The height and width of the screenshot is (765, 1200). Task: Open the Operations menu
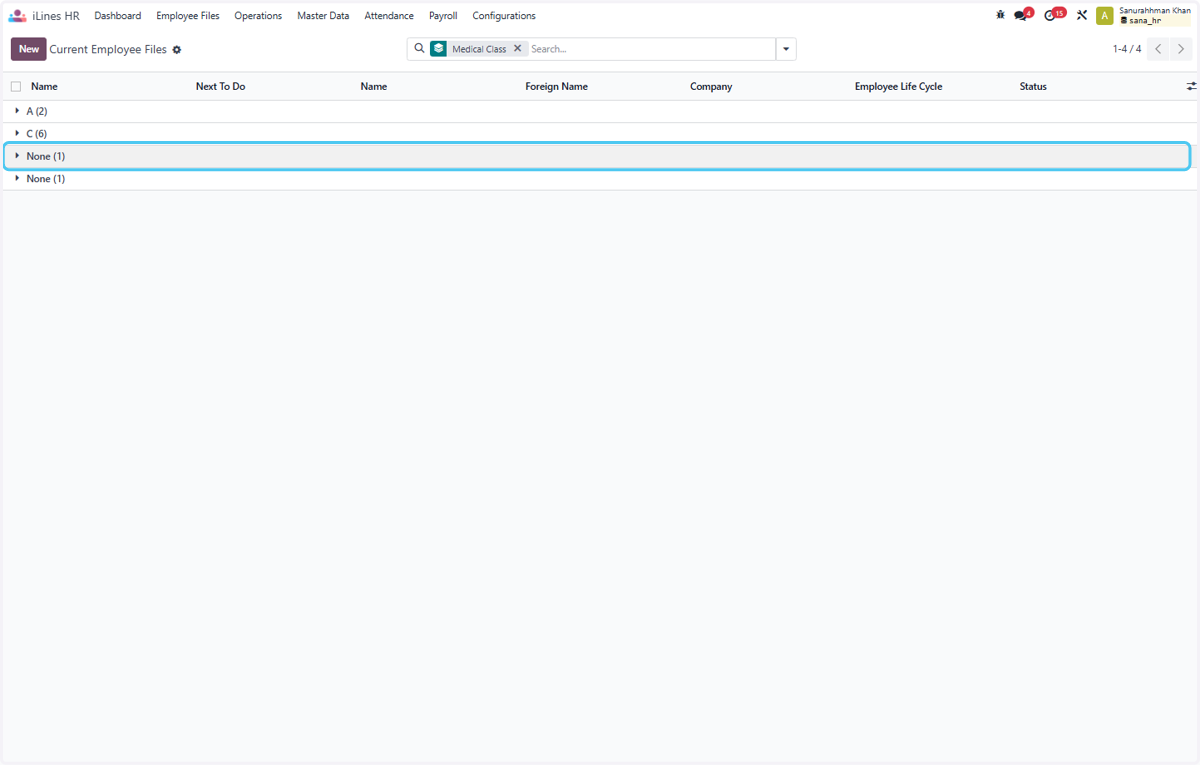[x=258, y=16]
